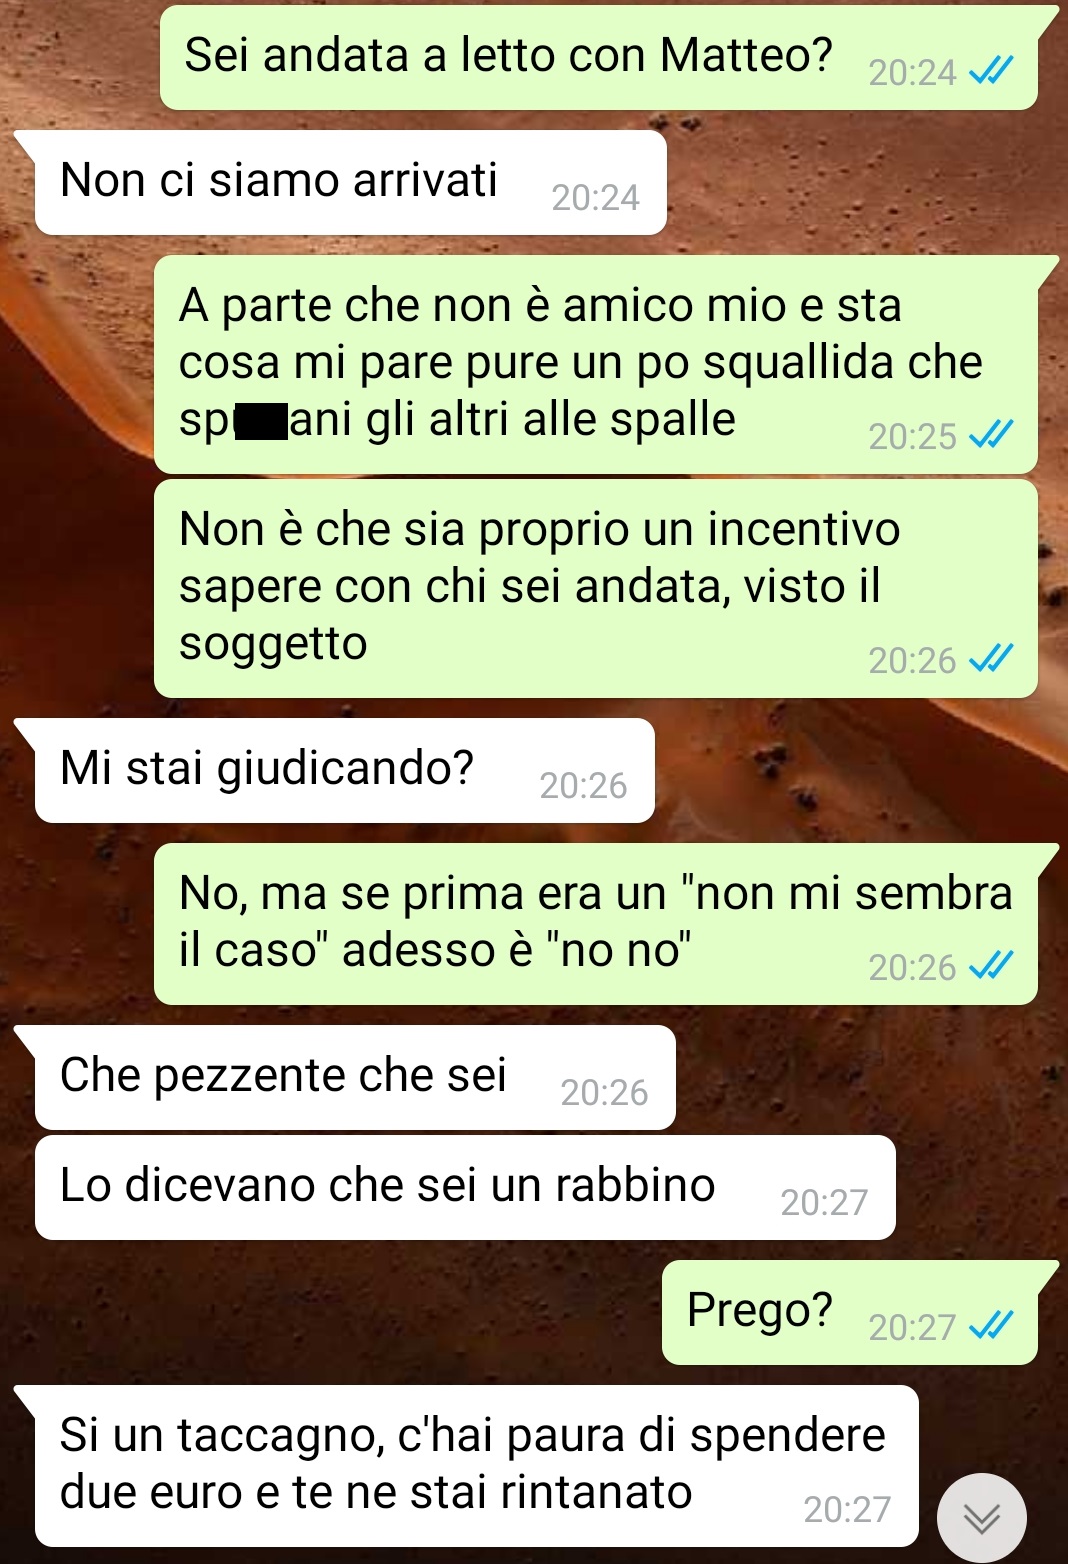This screenshot has width=1068, height=1564.
Task: Tap read ticks on the "no no" message
Action: coord(992,965)
